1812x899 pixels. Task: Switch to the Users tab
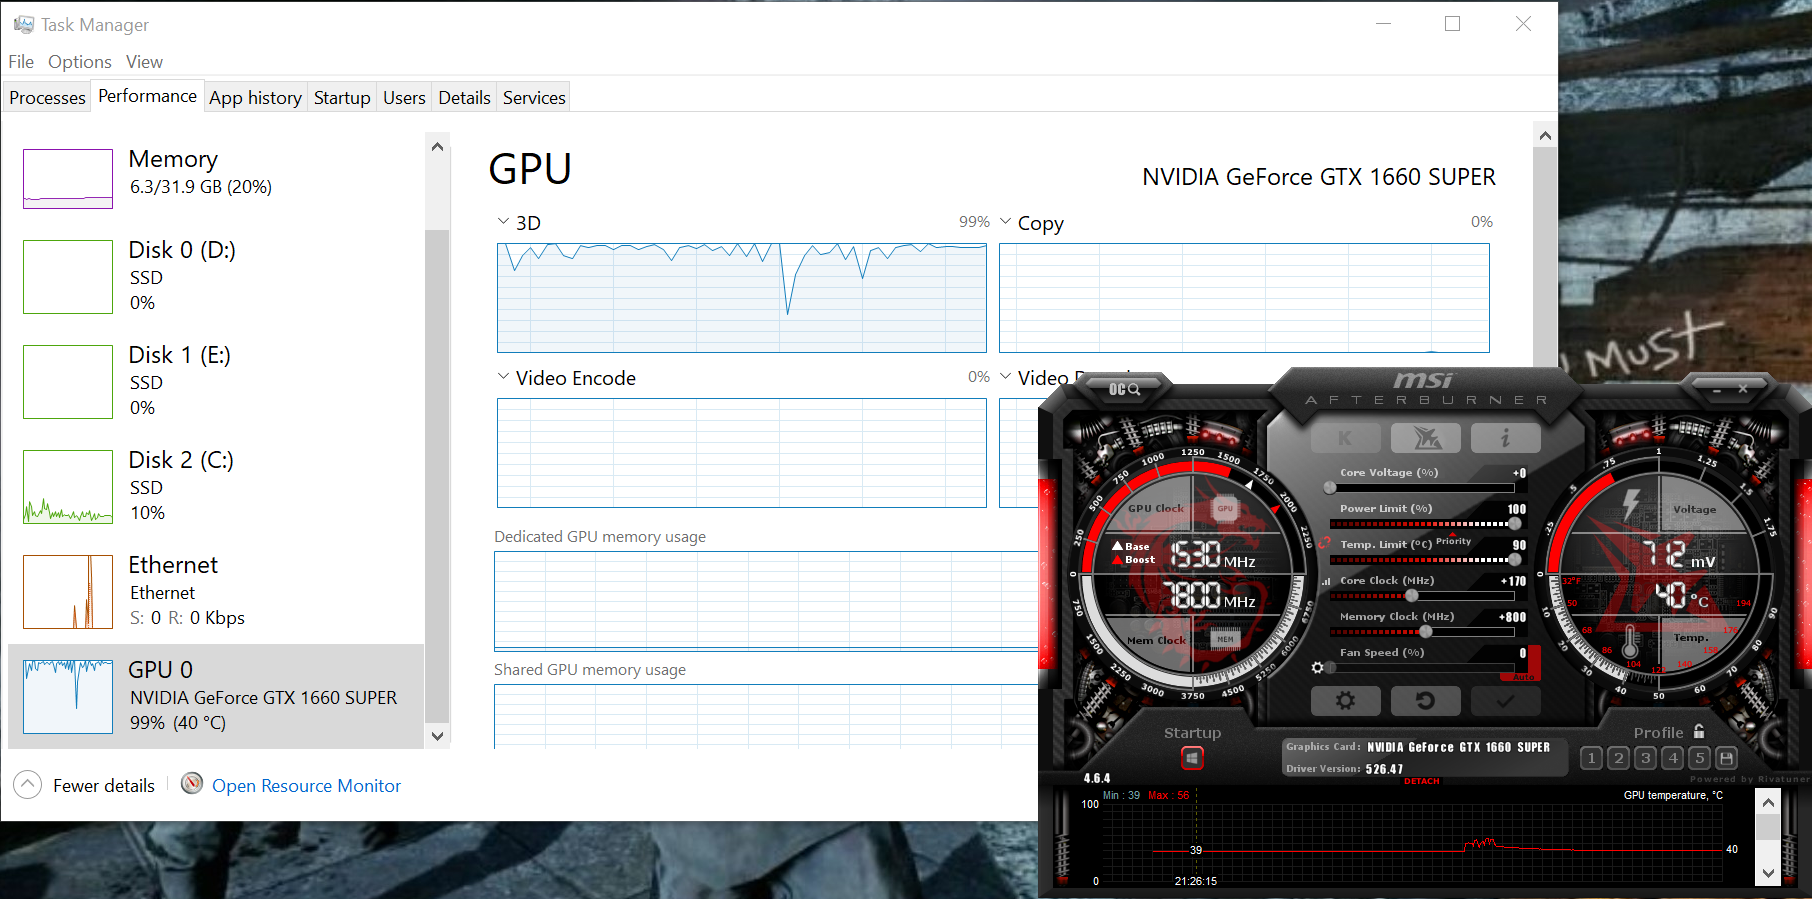pos(404,97)
